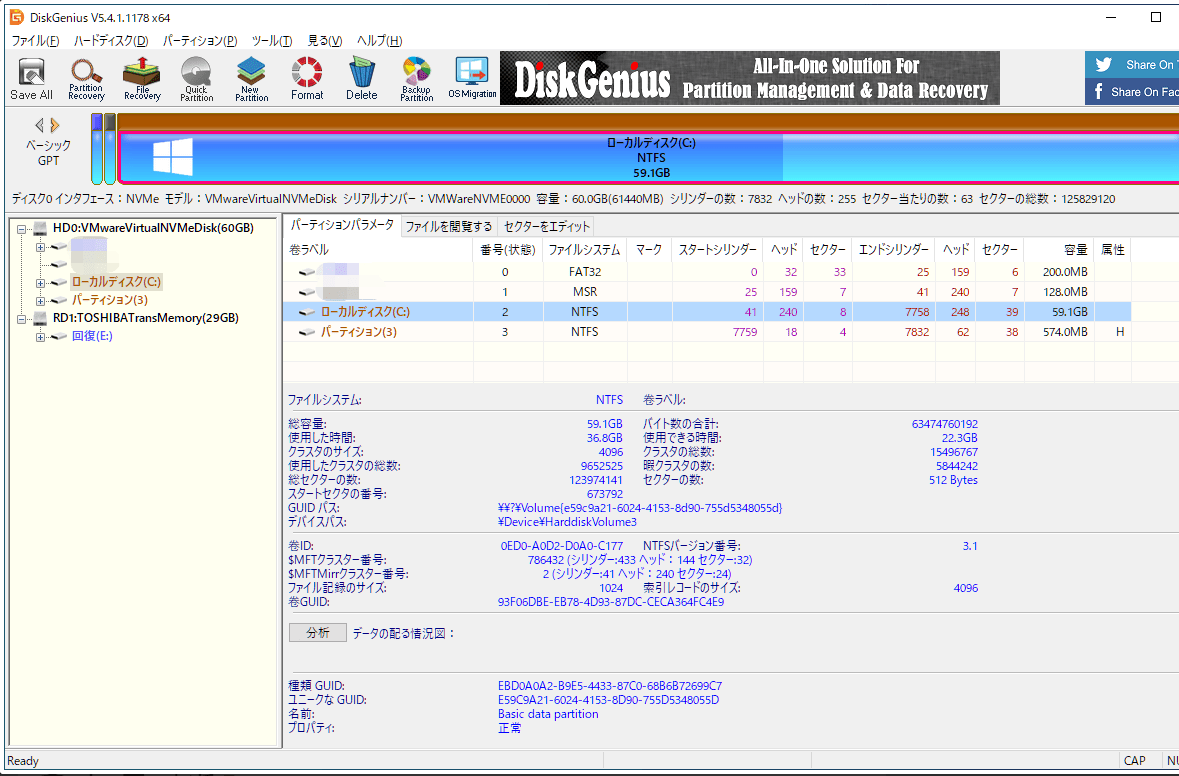The width and height of the screenshot is (1179, 776).
Task: Launch the File Recovery tool
Action: (142, 78)
